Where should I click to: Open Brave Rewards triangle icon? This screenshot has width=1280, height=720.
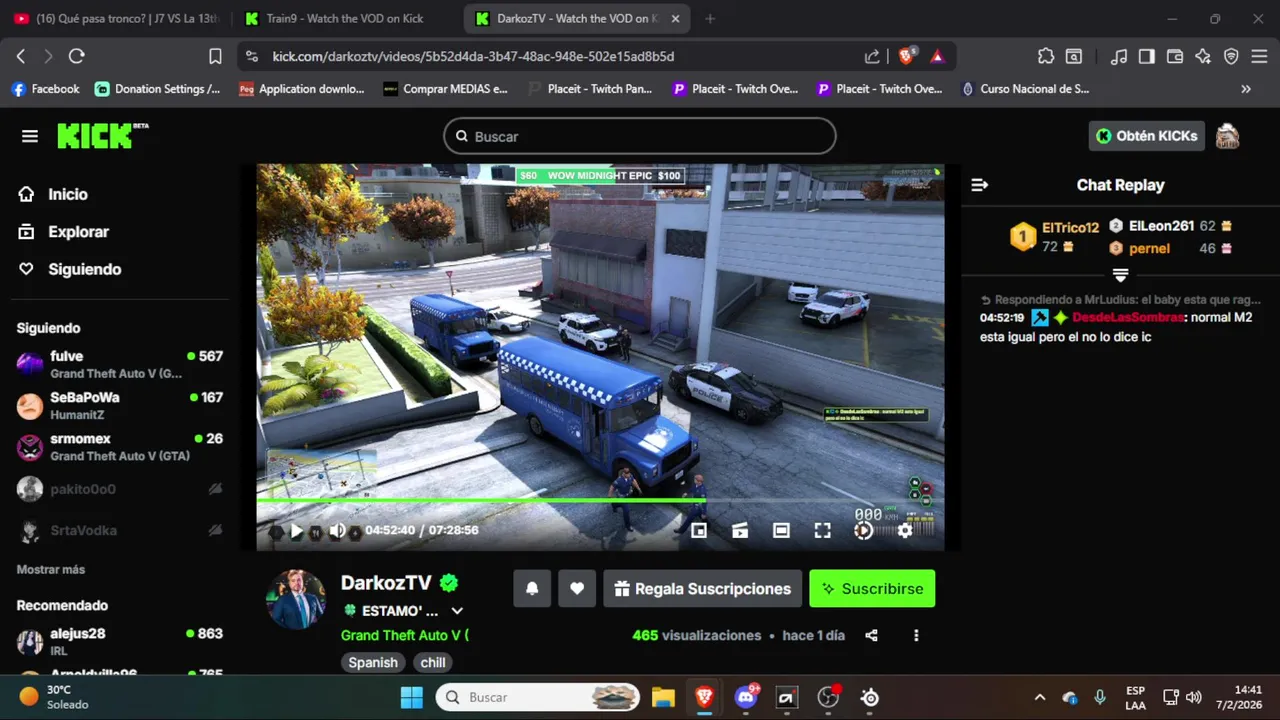937,57
